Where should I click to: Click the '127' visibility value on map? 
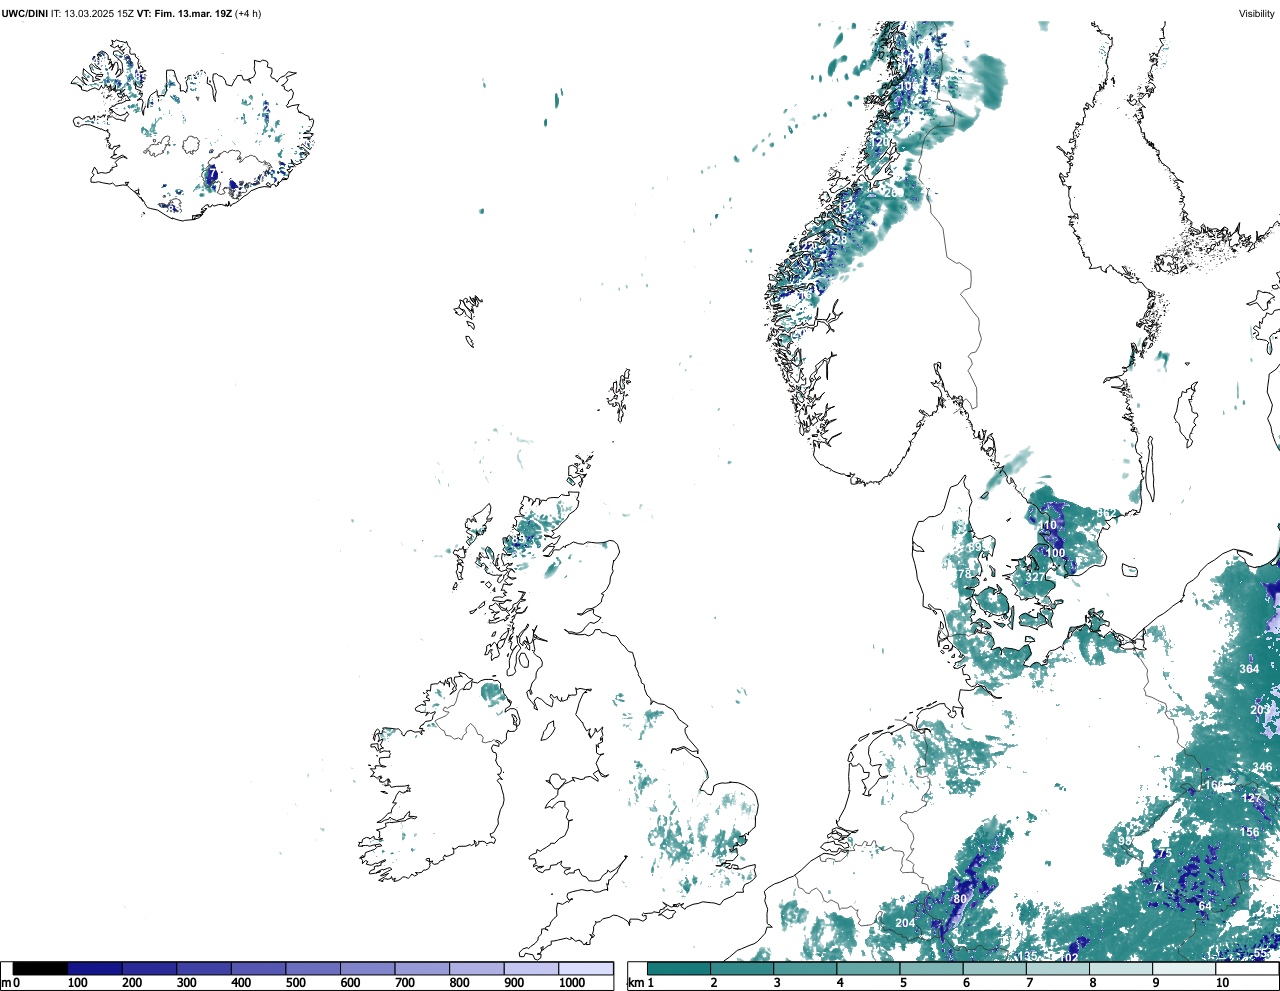(x=1252, y=798)
